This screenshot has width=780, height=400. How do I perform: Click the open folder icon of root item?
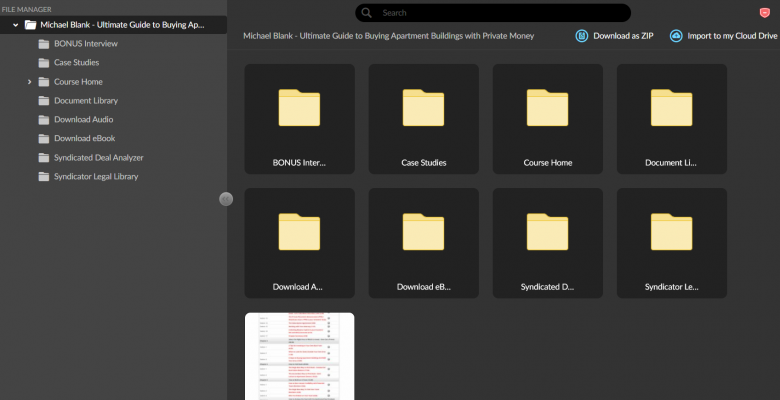[x=30, y=25]
